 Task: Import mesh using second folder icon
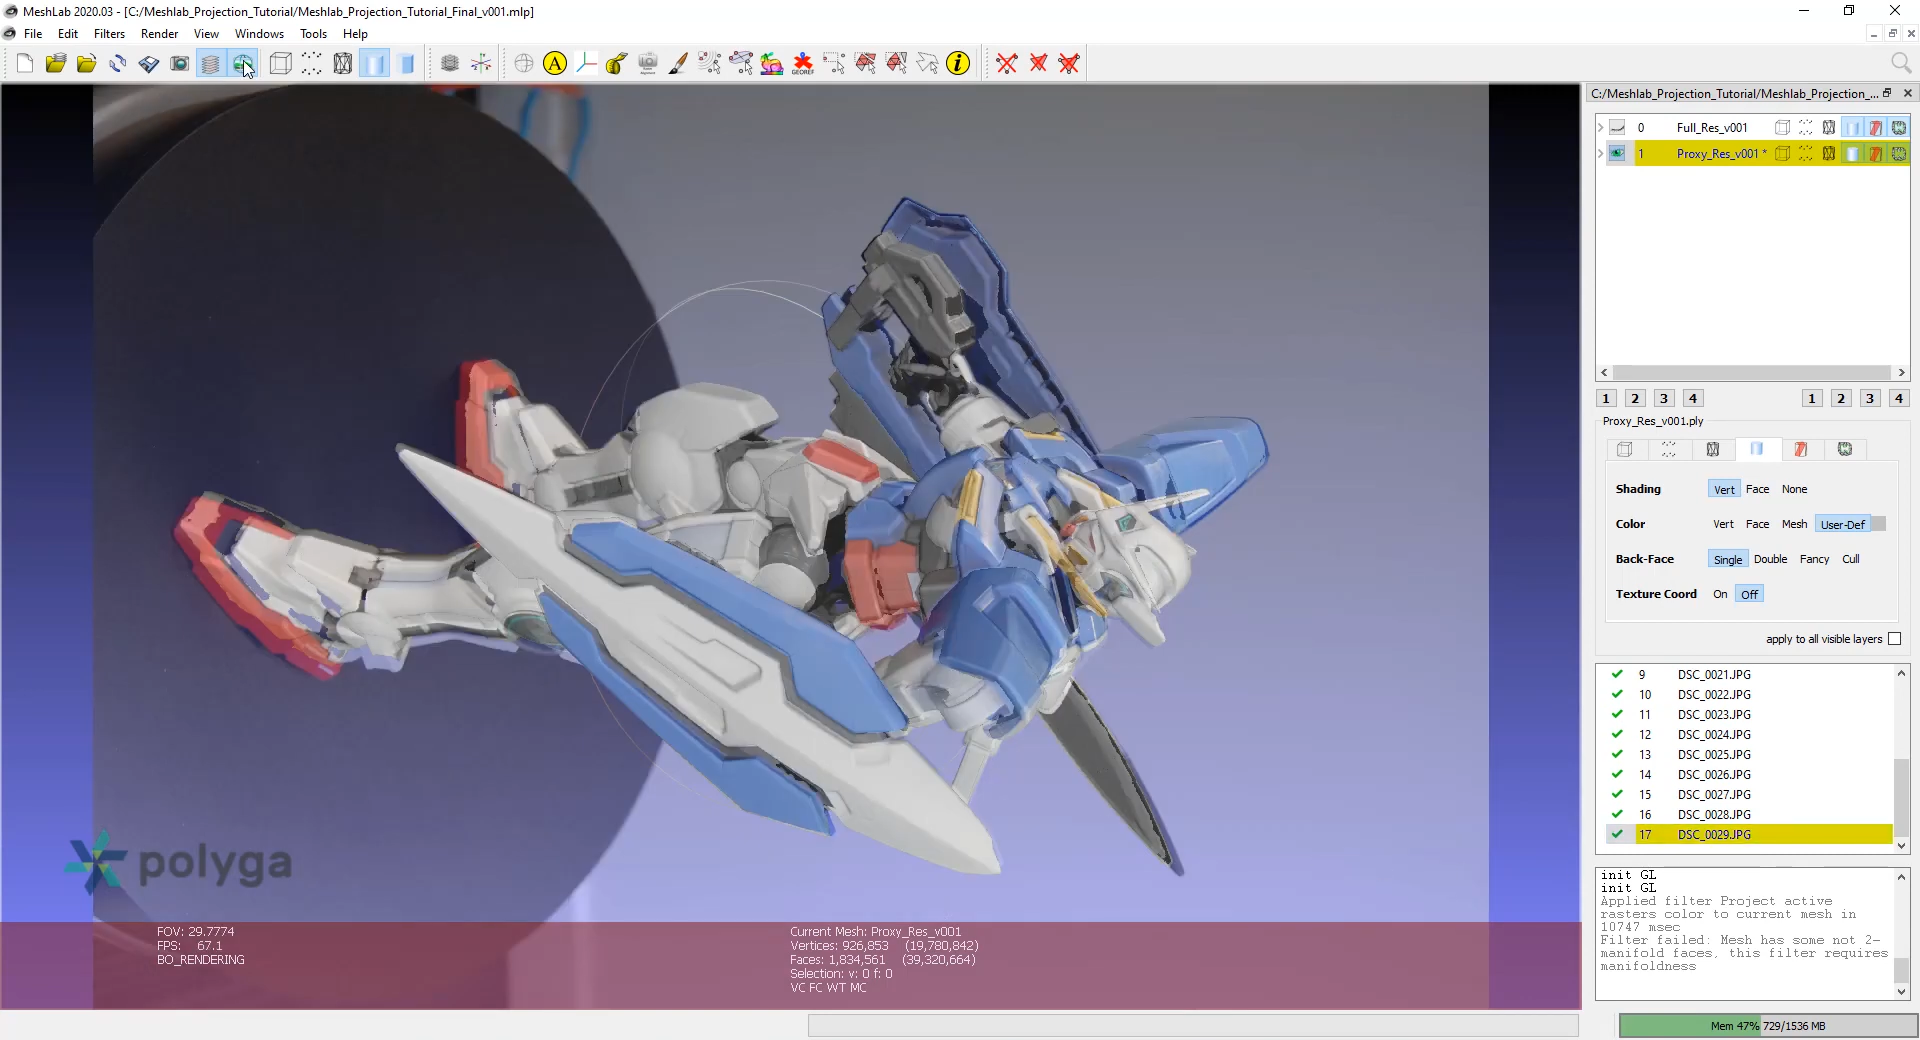(87, 64)
